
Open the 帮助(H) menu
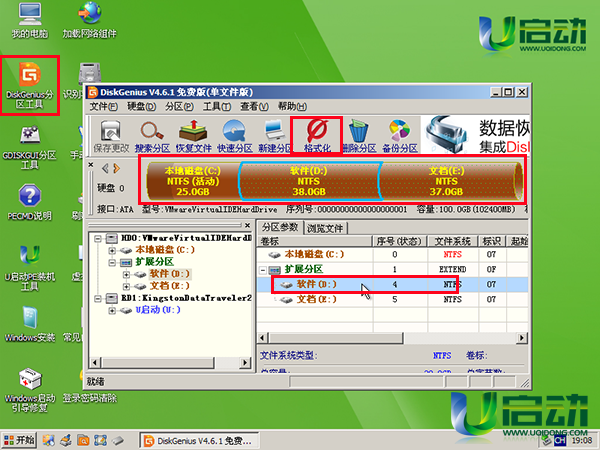292,106
